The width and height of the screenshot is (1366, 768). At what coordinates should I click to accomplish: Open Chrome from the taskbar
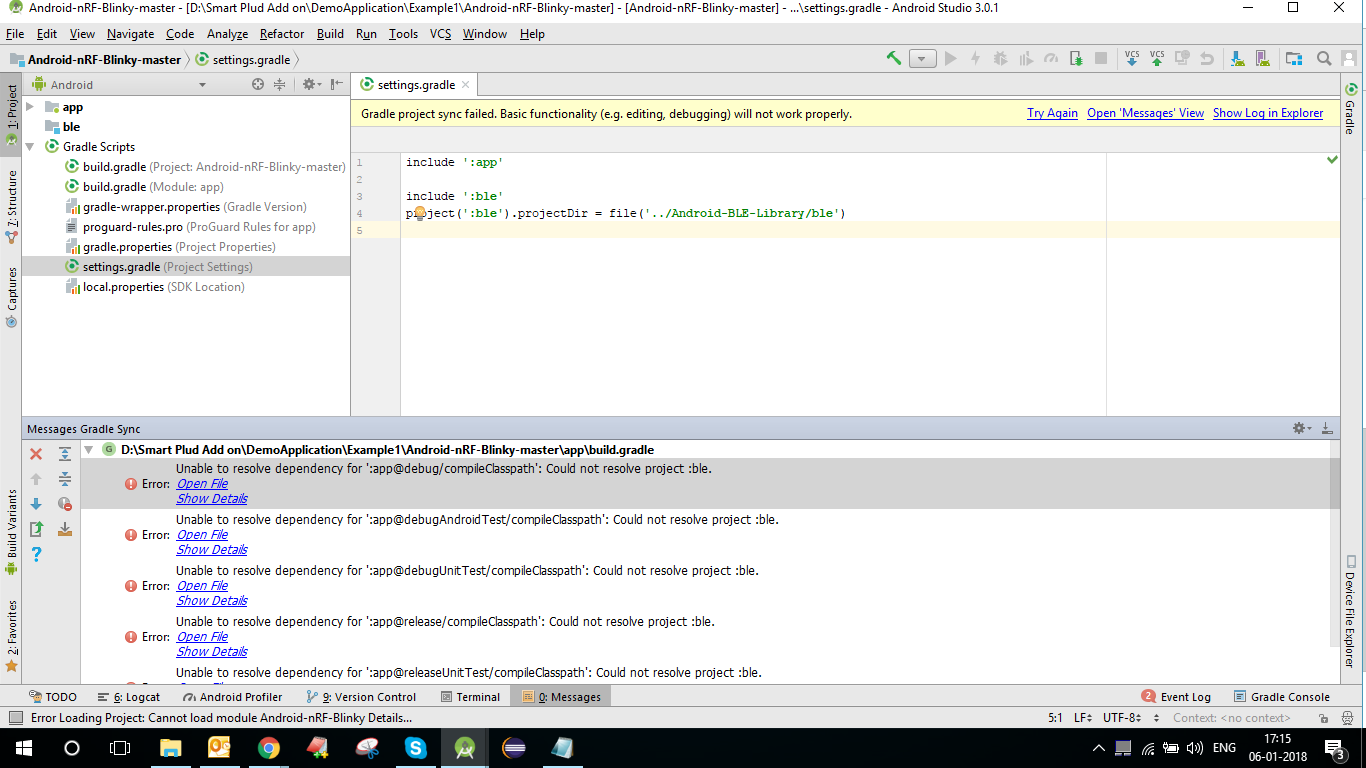269,747
